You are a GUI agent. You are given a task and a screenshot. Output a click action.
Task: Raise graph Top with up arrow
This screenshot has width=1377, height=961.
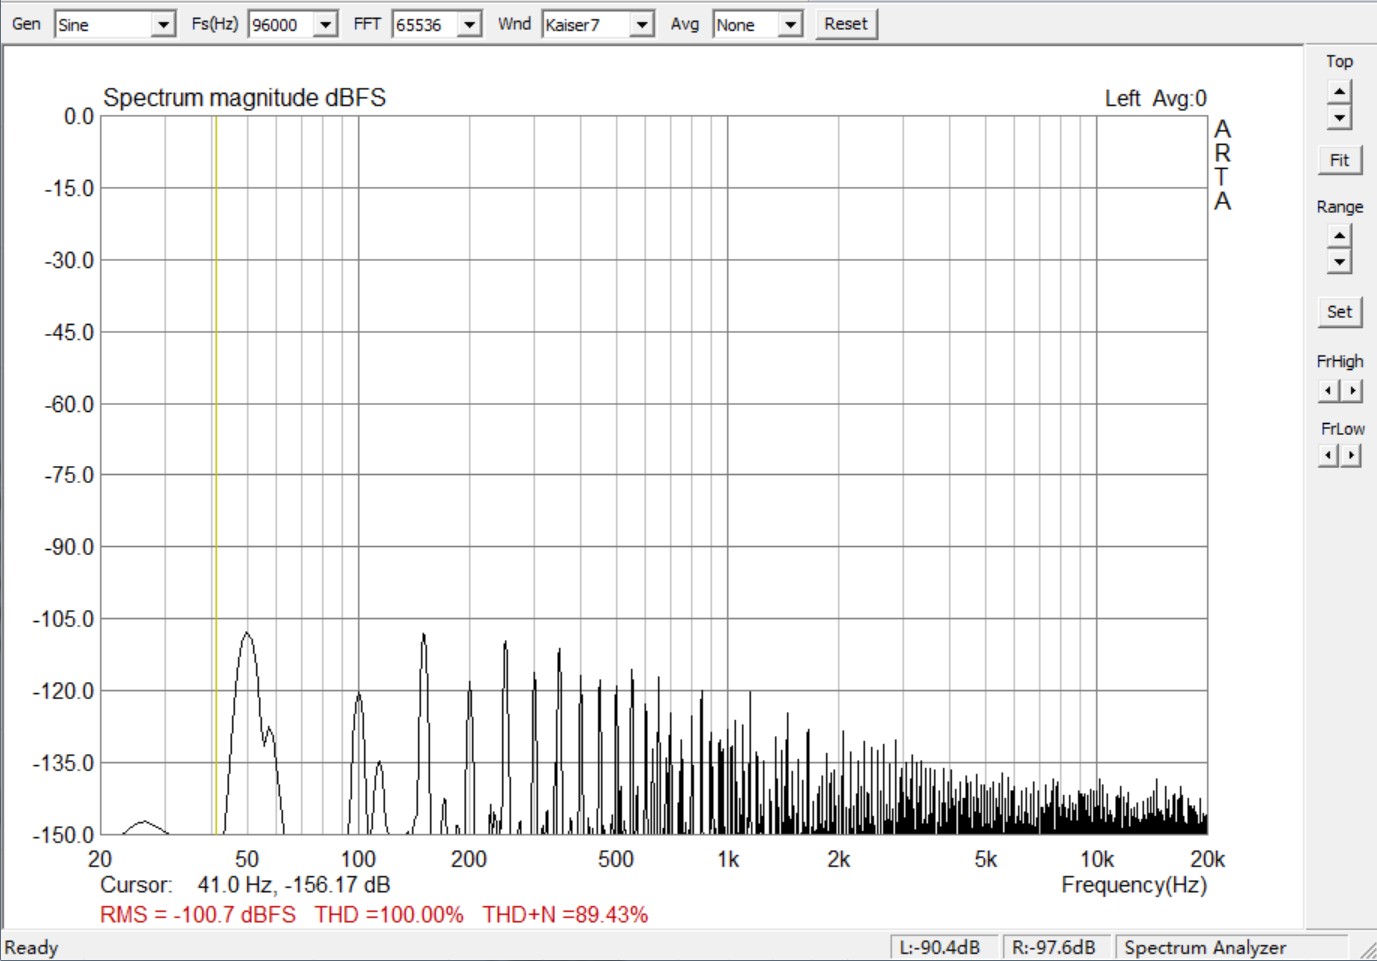[x=1340, y=92]
